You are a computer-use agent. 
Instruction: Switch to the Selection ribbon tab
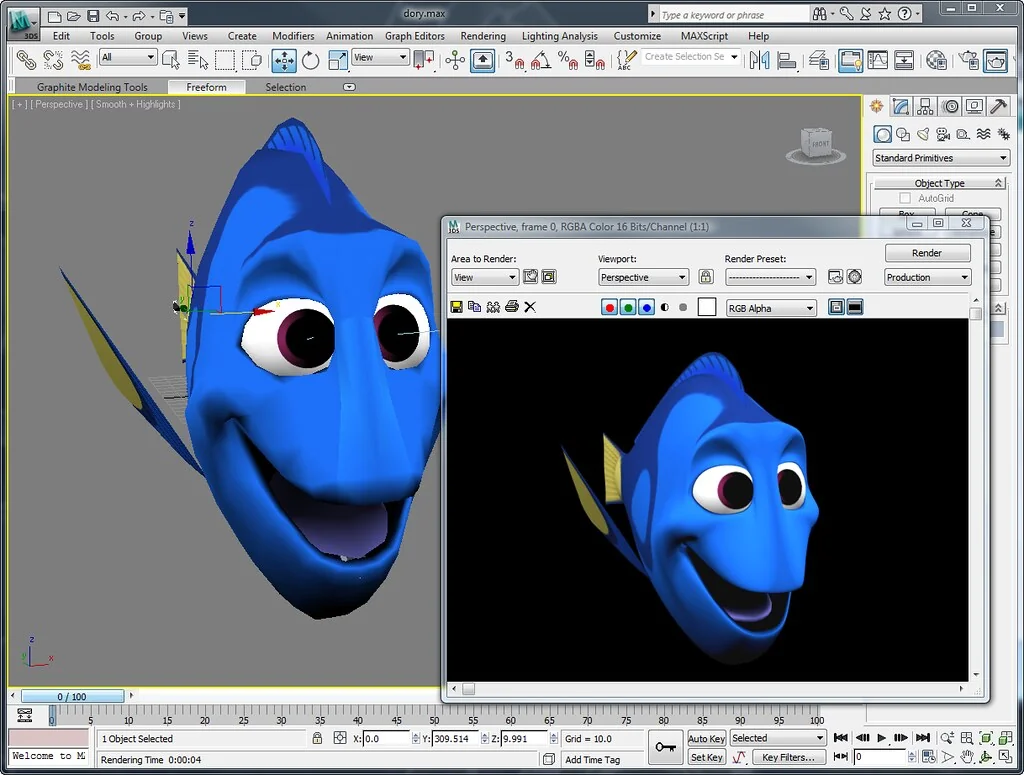tap(285, 87)
